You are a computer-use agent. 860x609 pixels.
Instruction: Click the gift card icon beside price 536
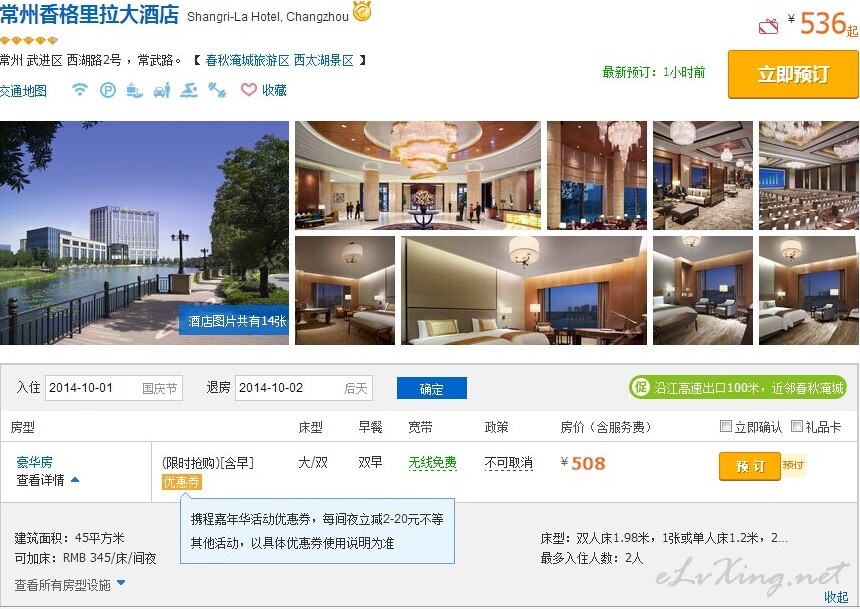tap(768, 26)
